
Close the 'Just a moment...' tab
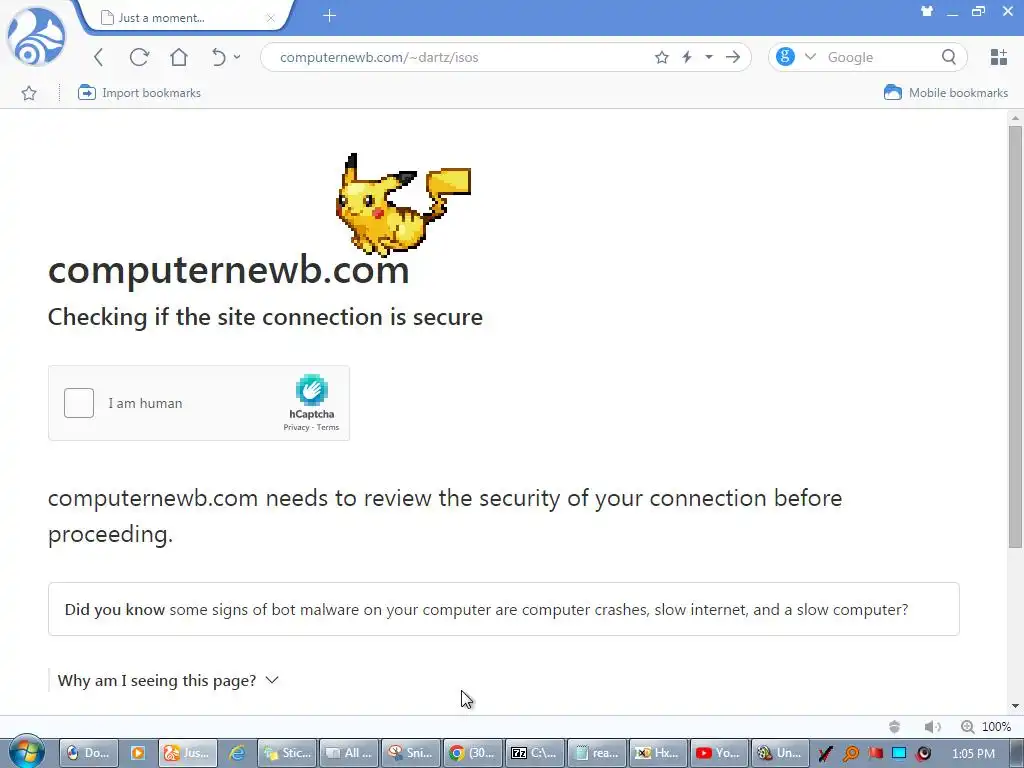click(x=270, y=18)
